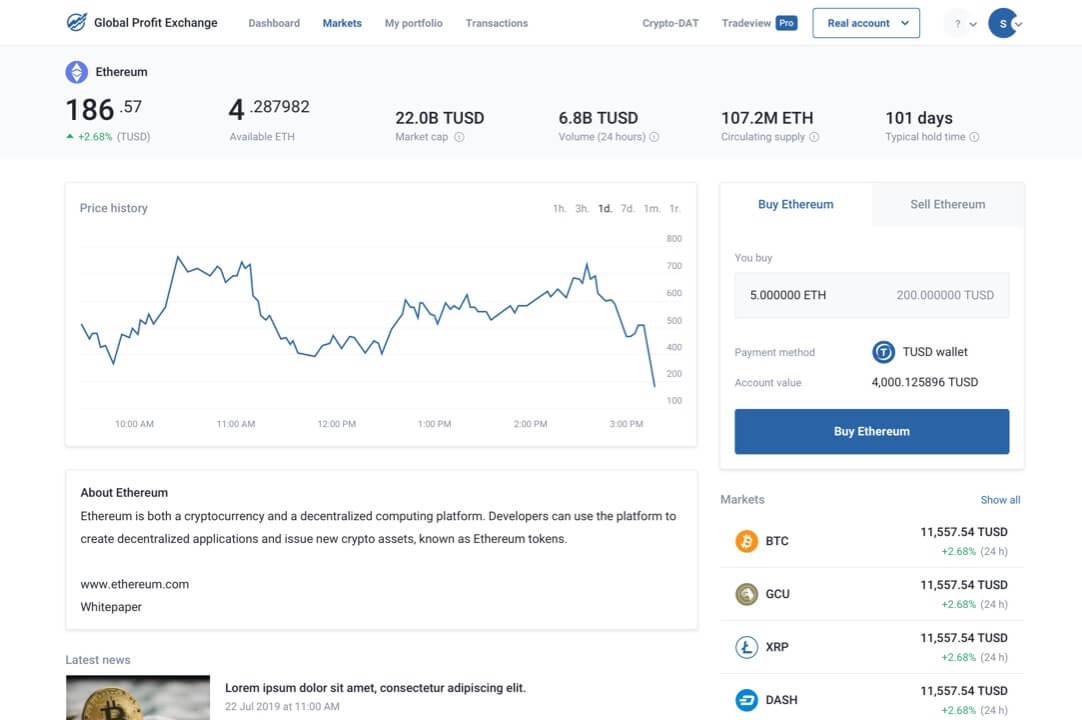
Task: Click the GCU market row label
Action: [x=778, y=594]
